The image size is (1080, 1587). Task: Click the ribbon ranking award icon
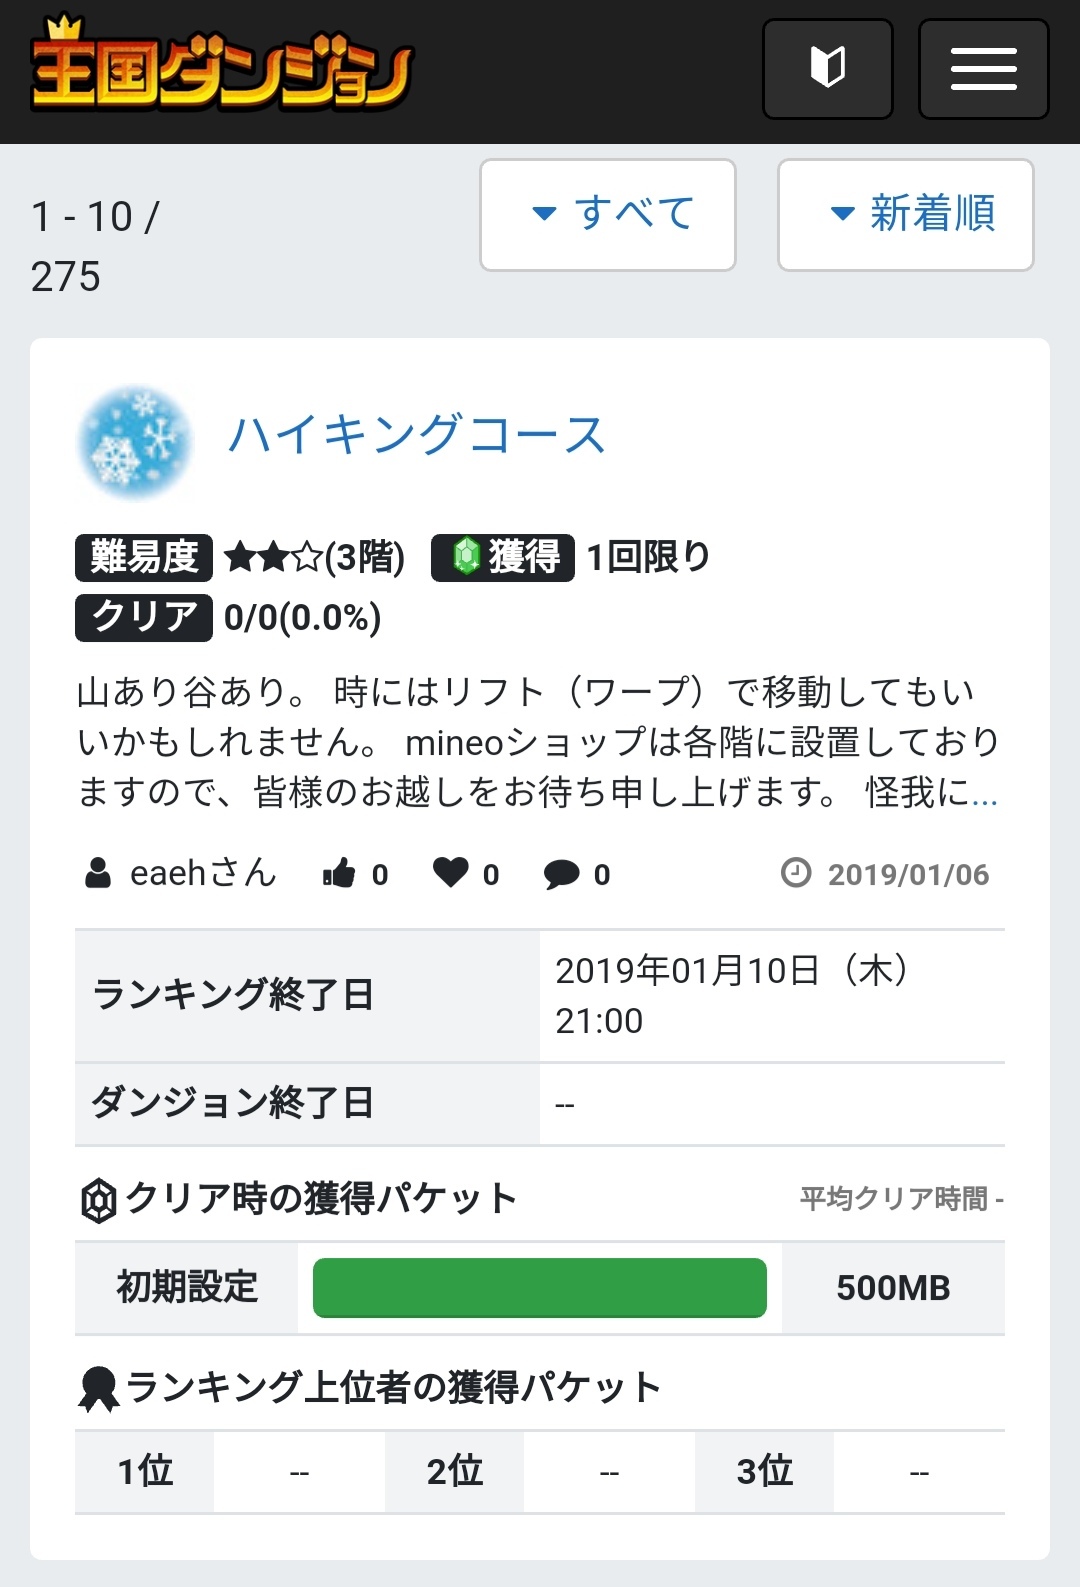click(x=98, y=1389)
